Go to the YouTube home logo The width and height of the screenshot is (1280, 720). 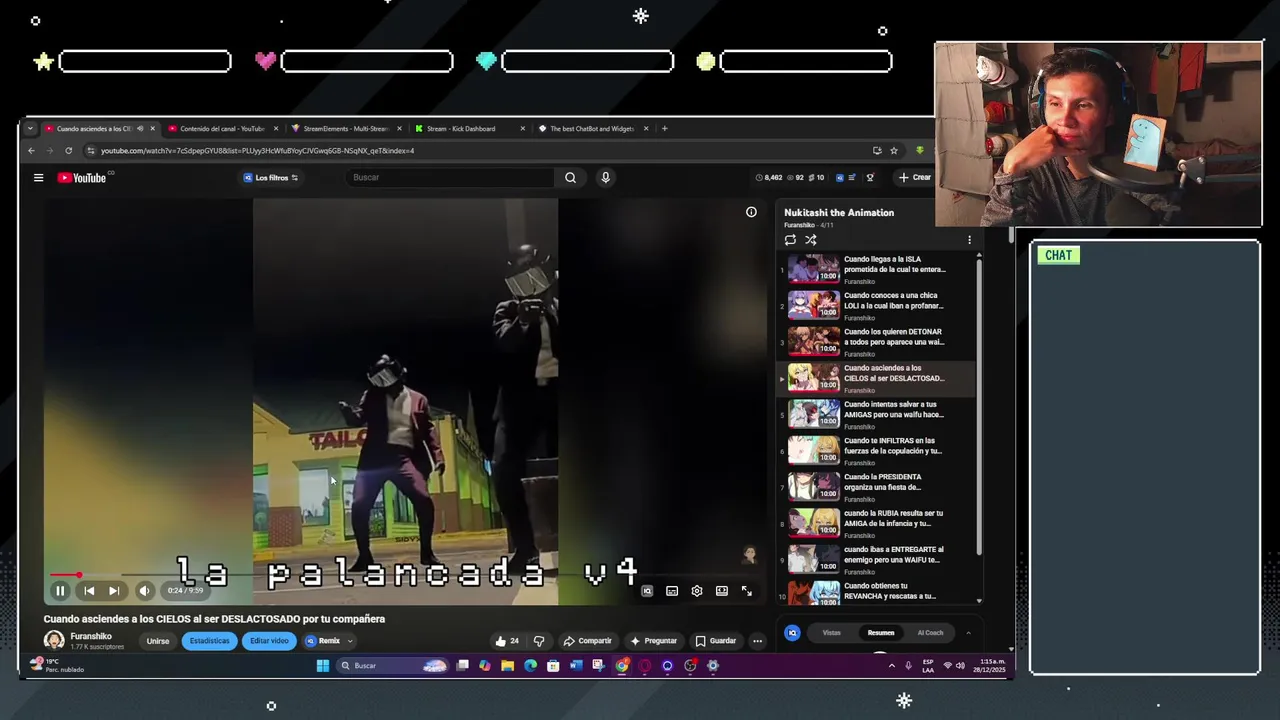point(82,178)
